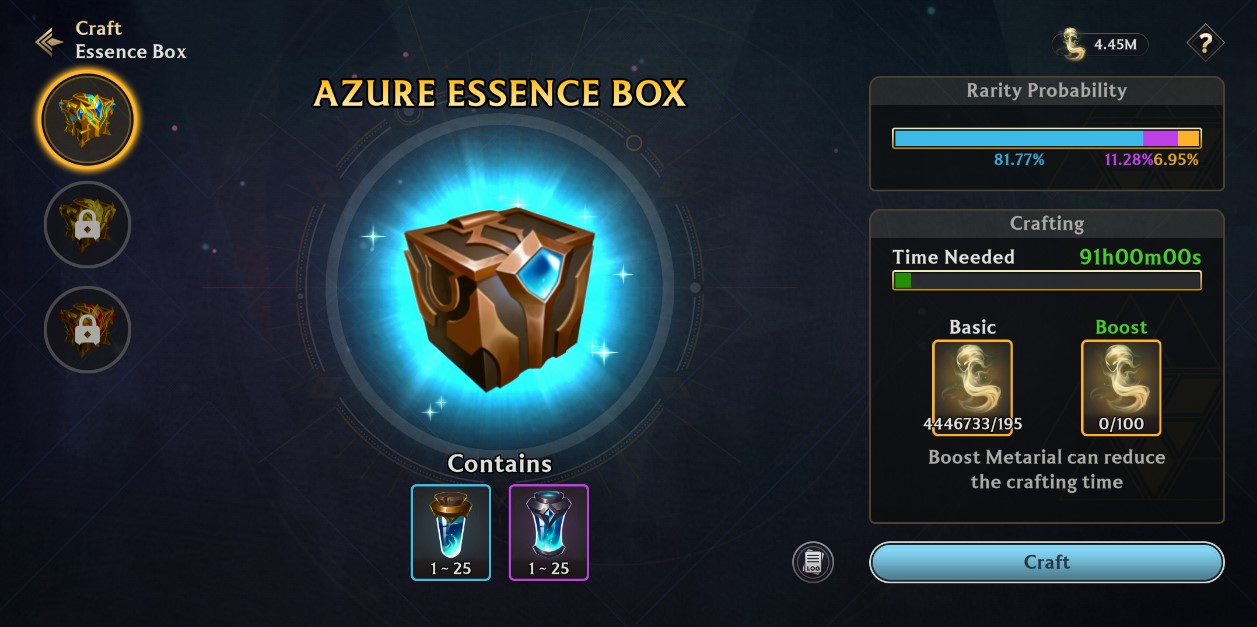Click the Rarity Probability header

point(1047,90)
